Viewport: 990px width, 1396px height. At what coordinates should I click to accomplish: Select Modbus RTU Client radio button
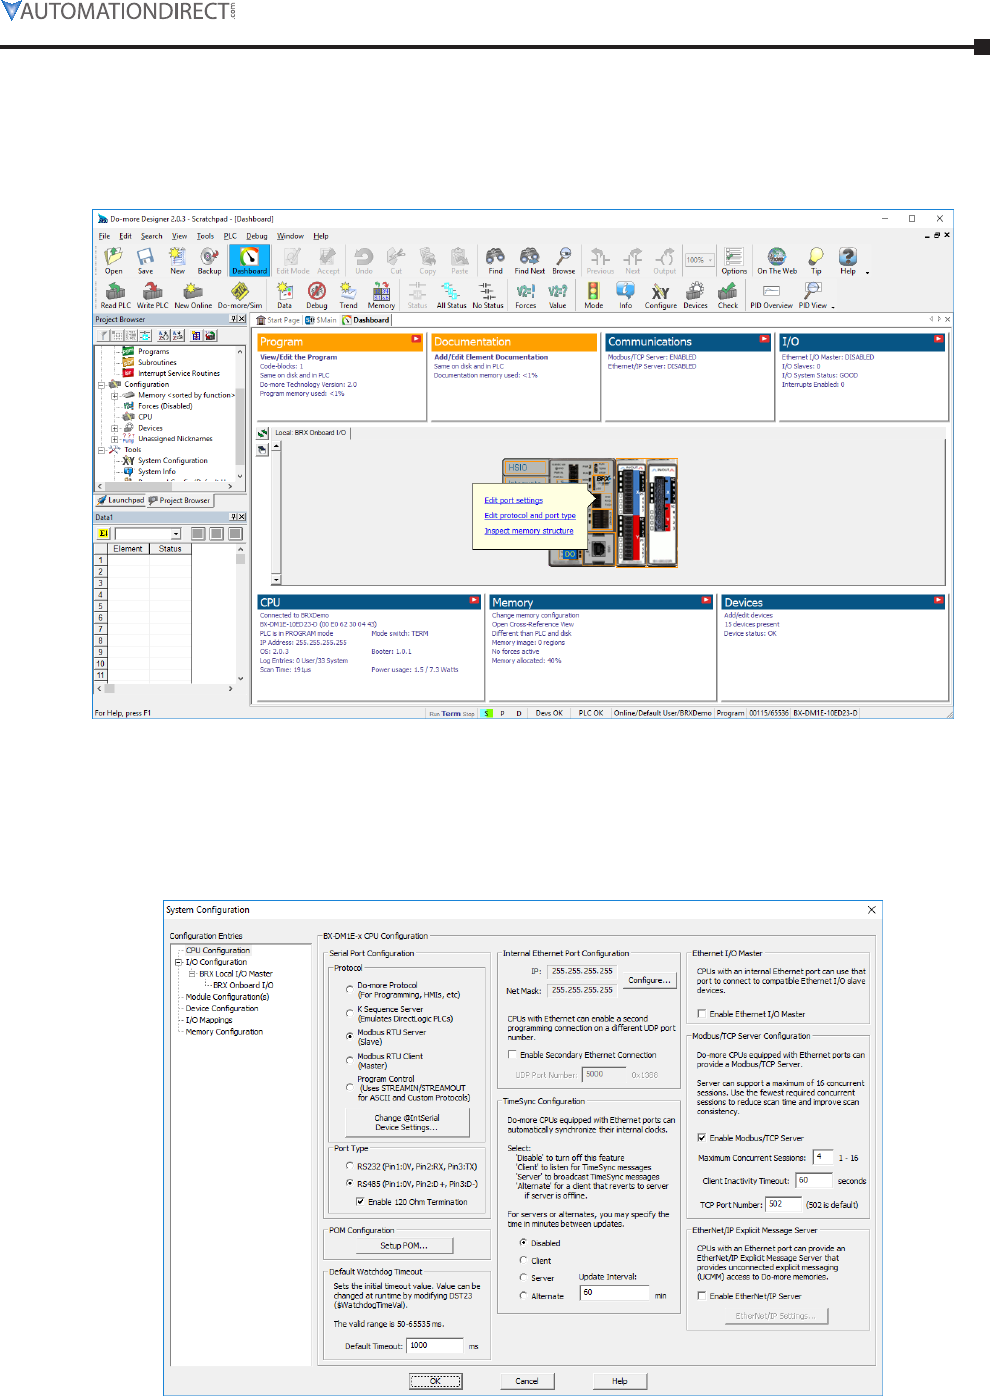[350, 1060]
